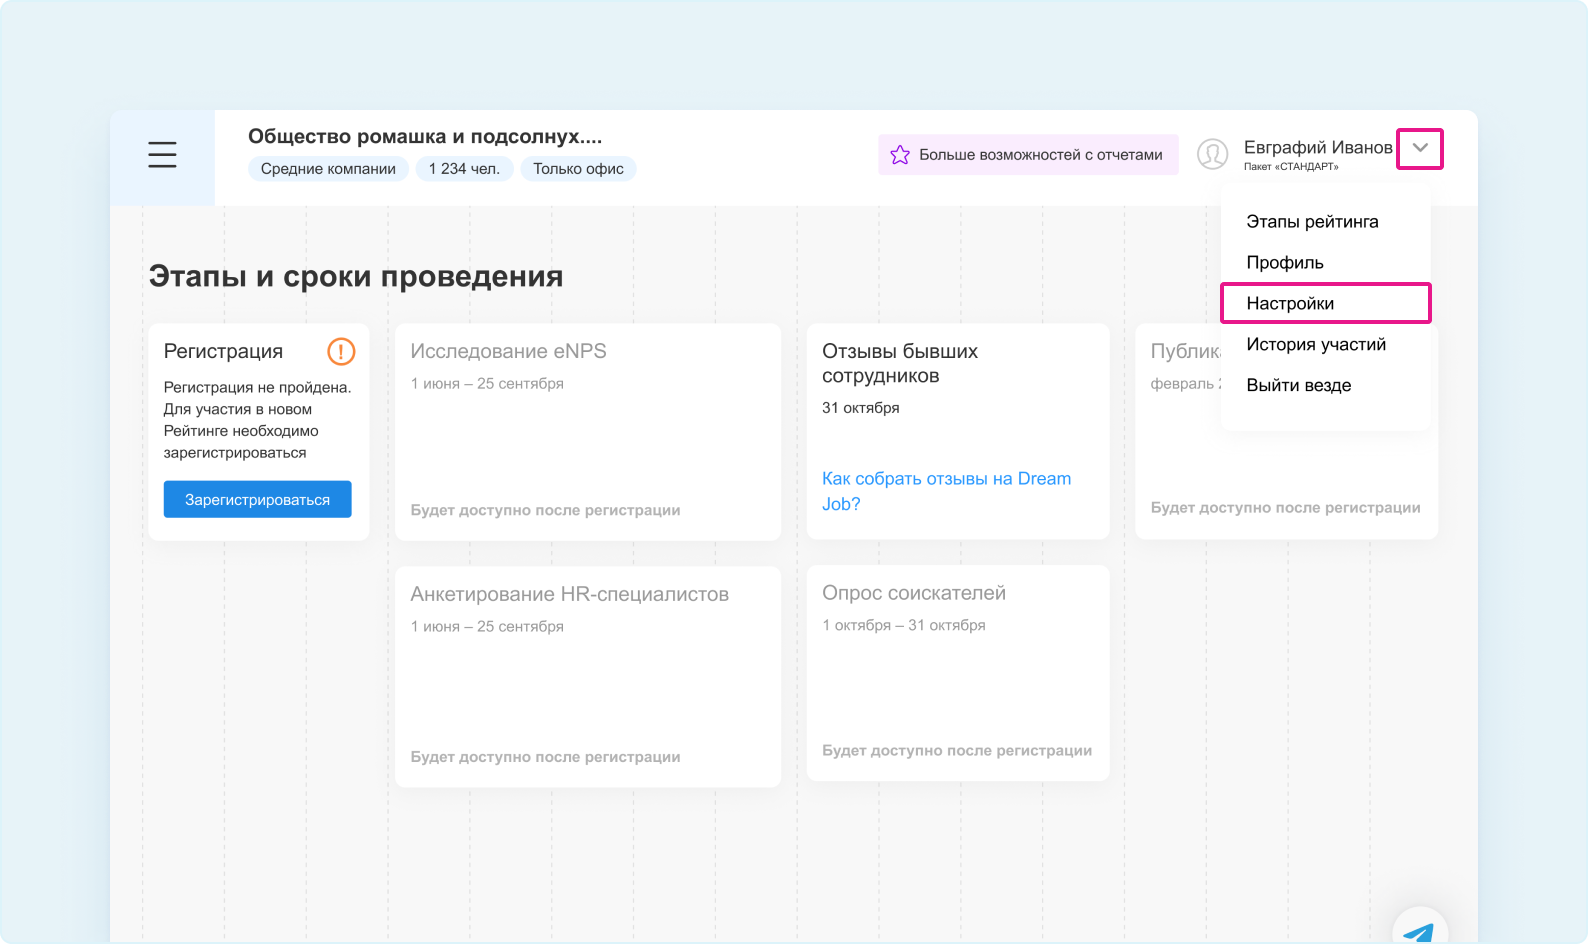Click the orange warning icon on Регистрация card
The image size is (1588, 944).
point(341,351)
